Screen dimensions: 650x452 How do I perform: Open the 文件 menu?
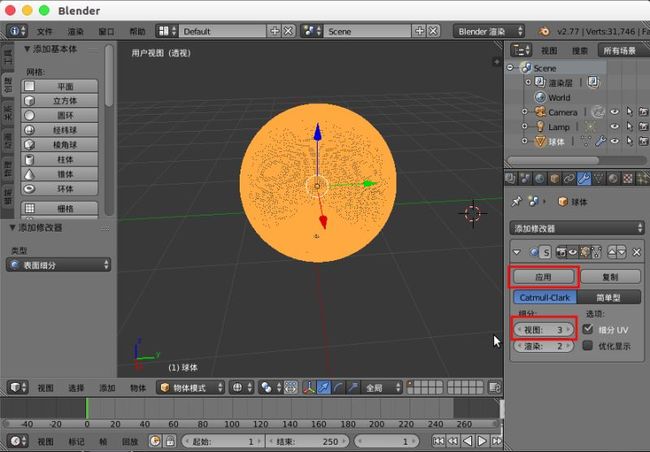coord(44,32)
